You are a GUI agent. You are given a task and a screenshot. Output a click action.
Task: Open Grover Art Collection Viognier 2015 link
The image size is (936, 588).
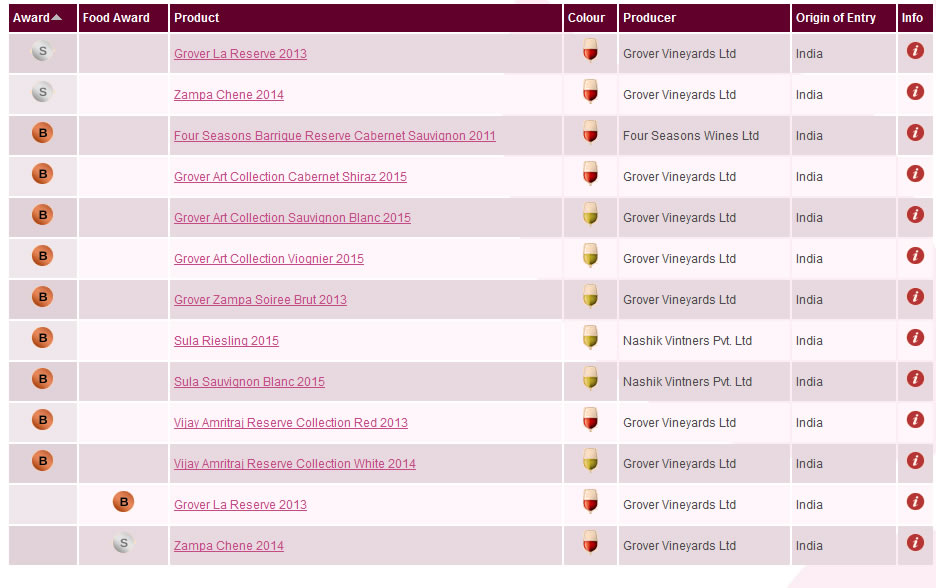pos(269,258)
